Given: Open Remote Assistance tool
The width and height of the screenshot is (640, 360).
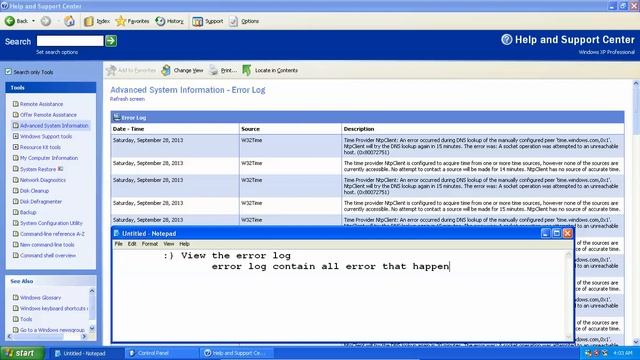Looking at the screenshot, I should coord(41,104).
